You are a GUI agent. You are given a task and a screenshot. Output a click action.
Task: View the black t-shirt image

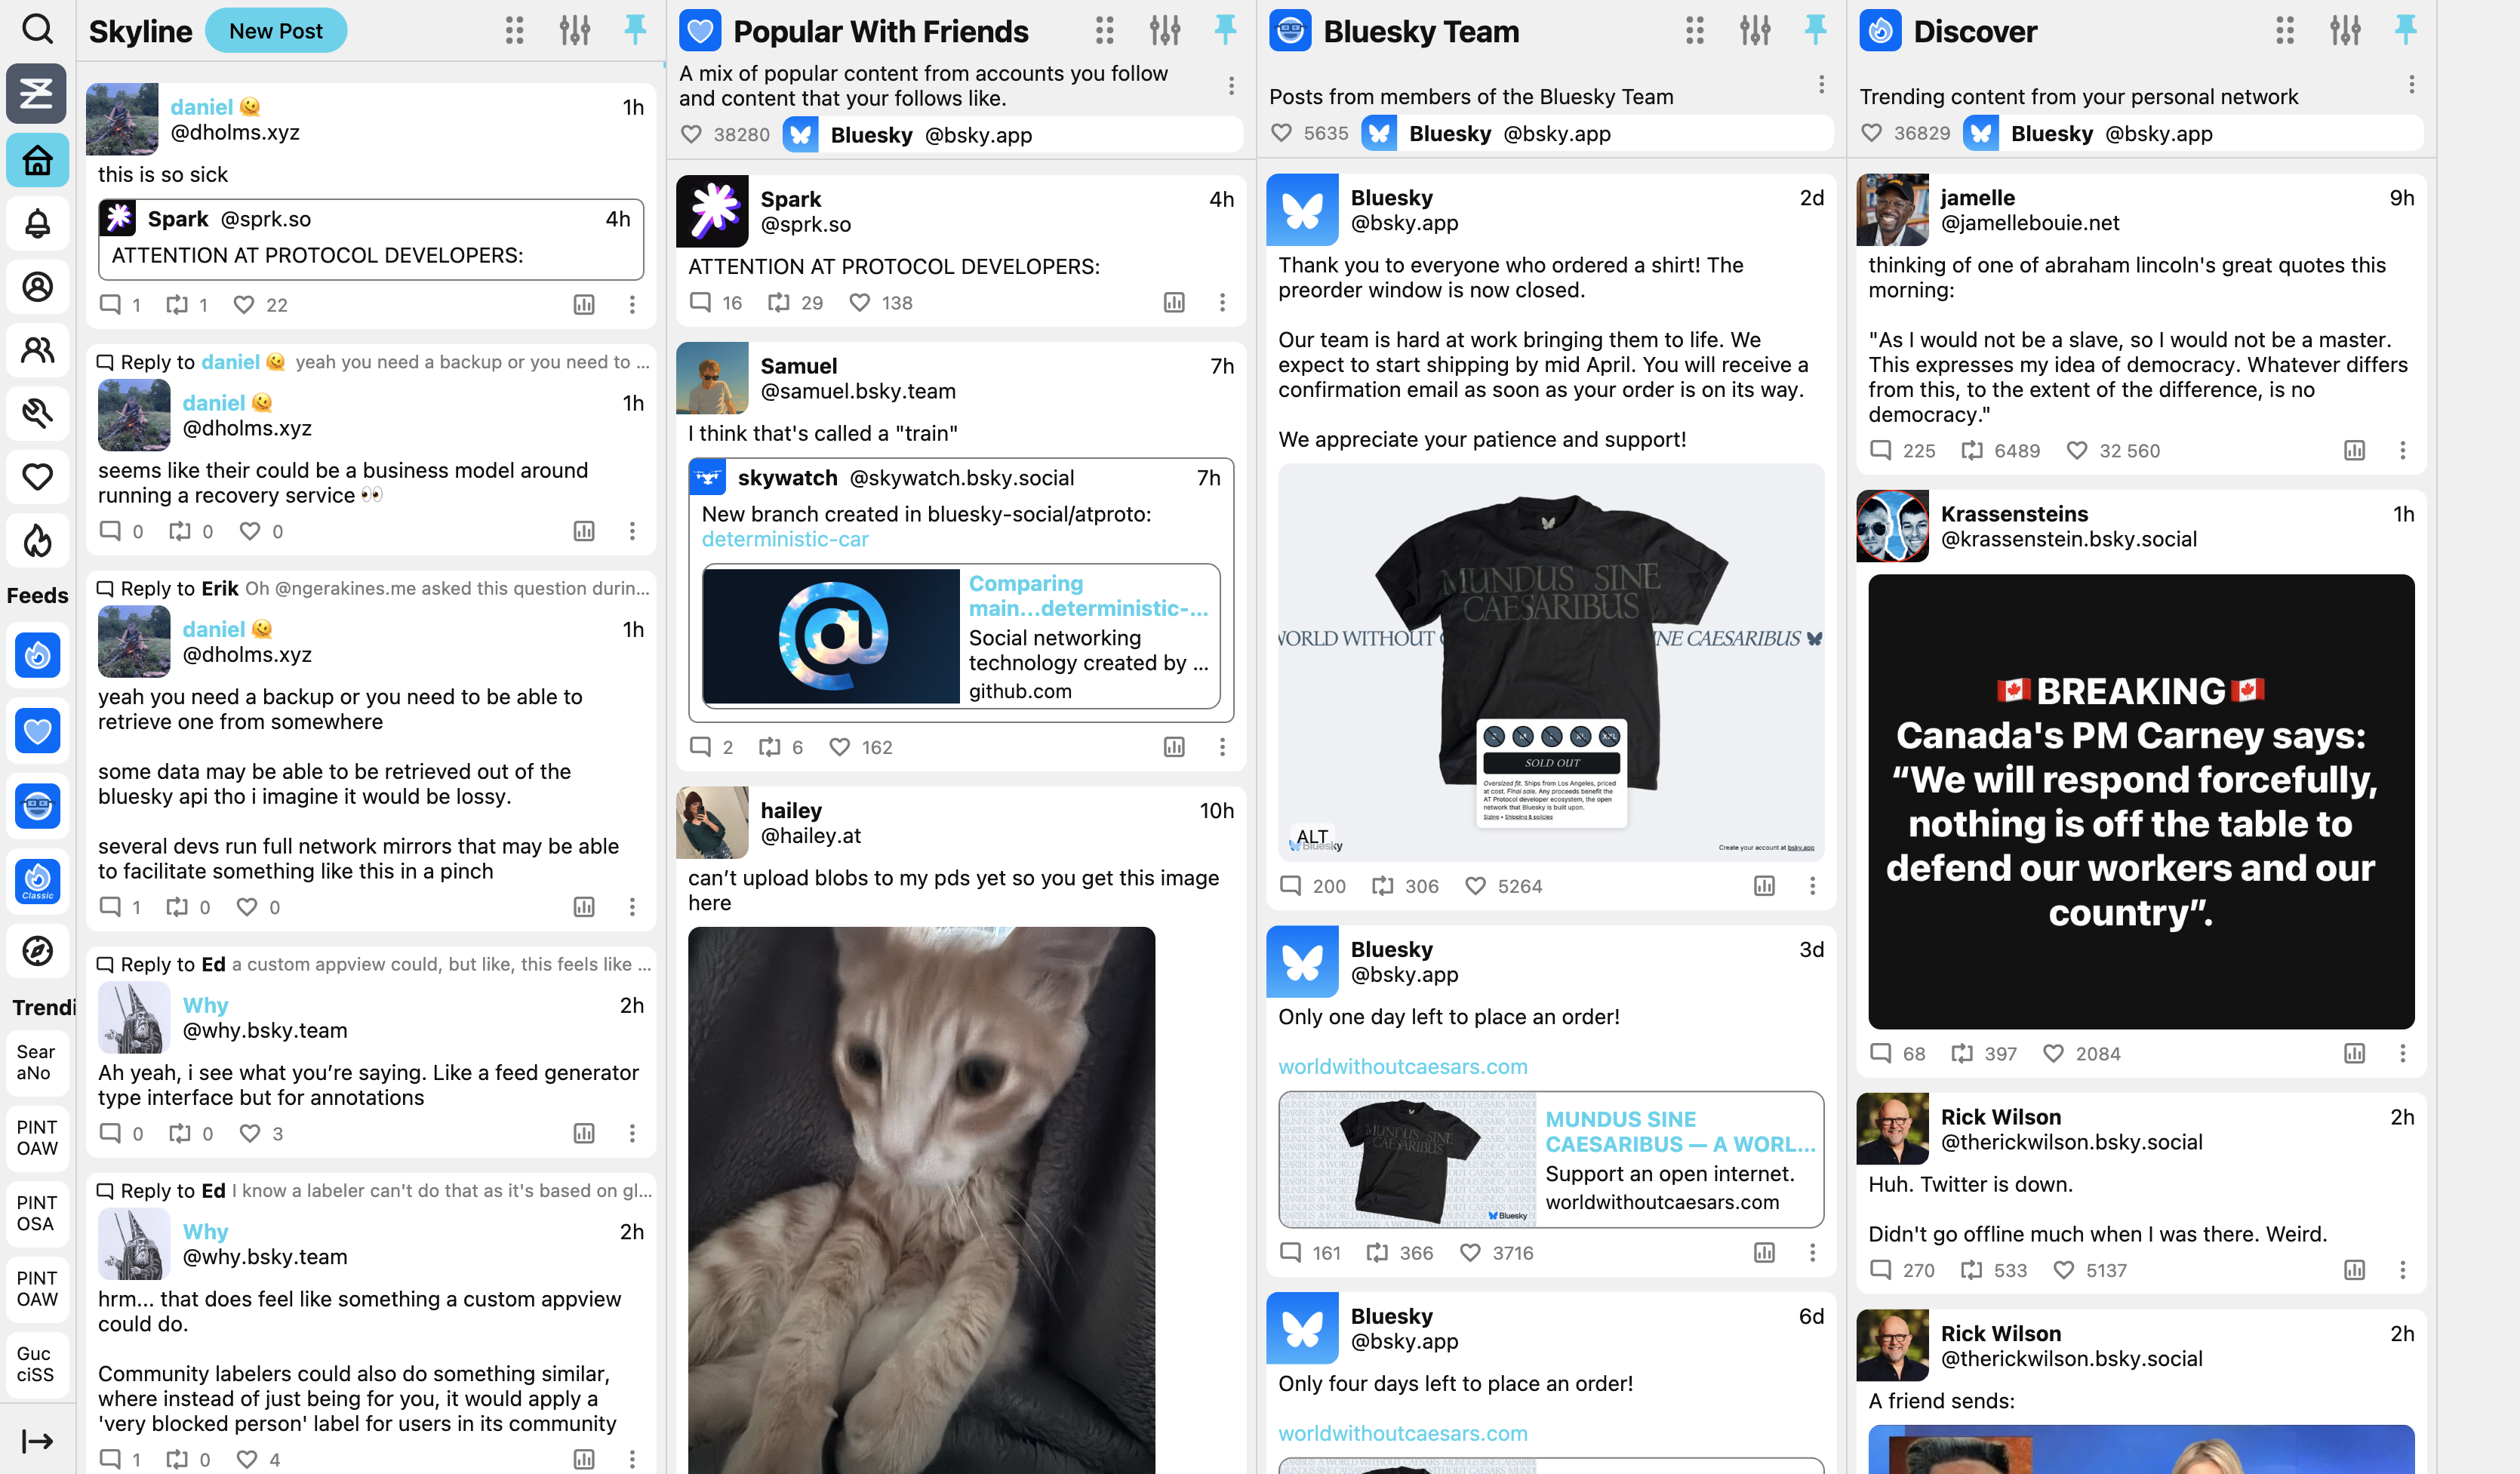[x=1551, y=662]
